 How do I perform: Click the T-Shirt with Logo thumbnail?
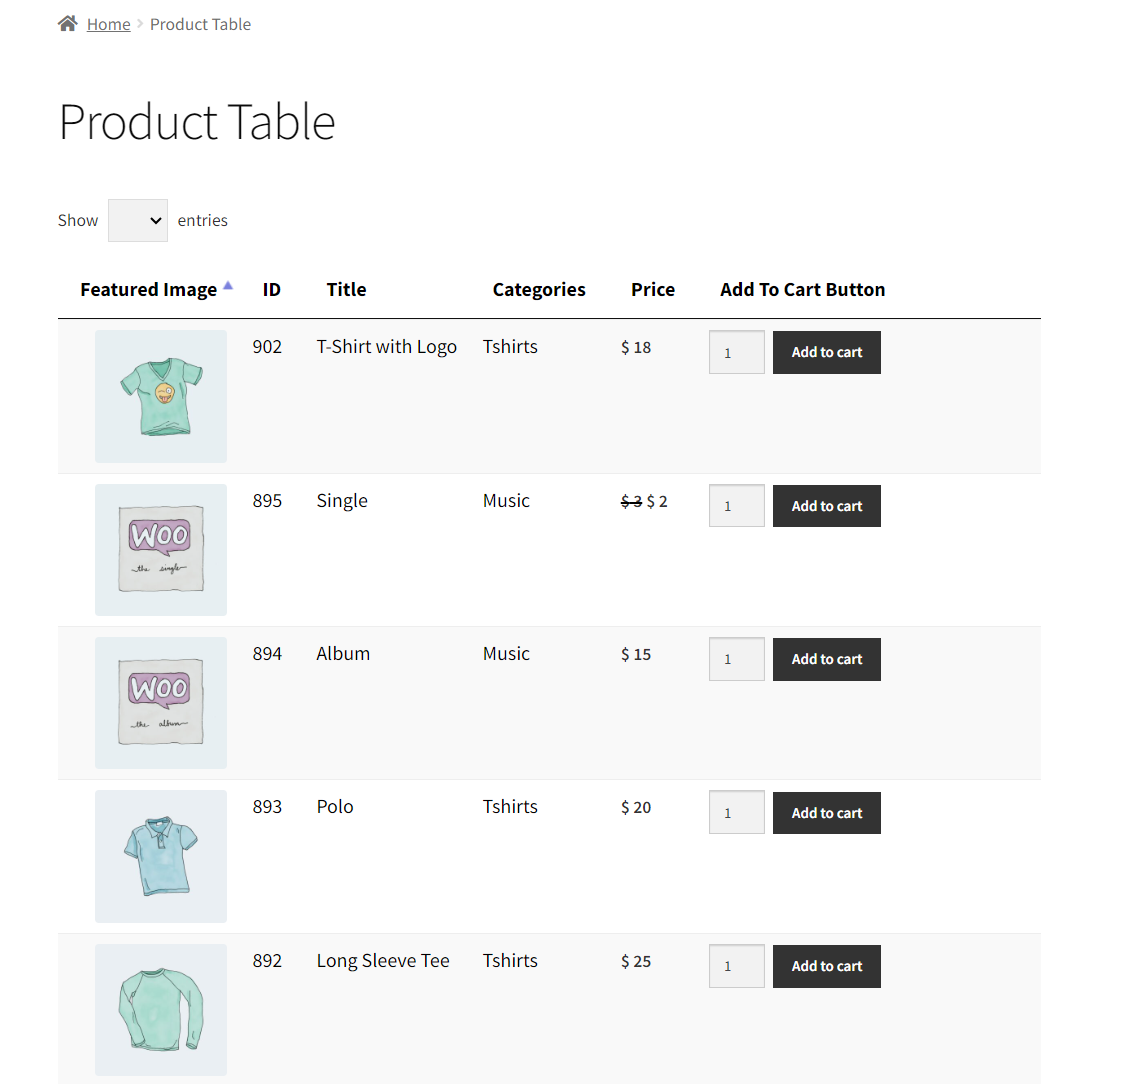[x=160, y=396]
